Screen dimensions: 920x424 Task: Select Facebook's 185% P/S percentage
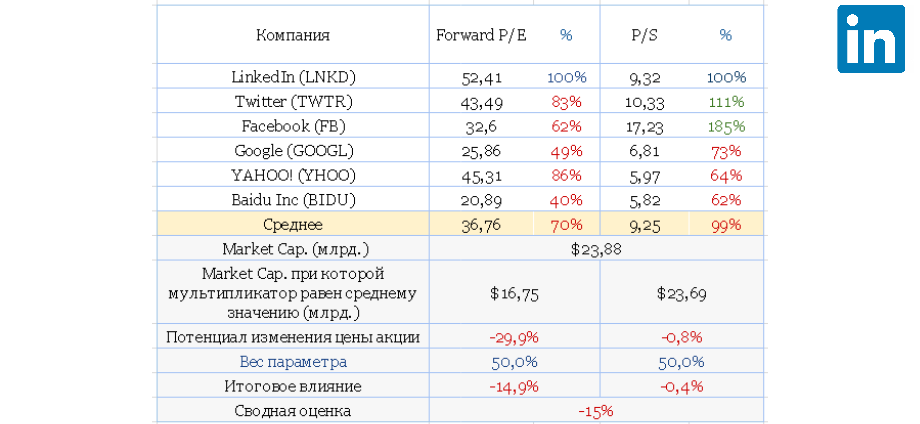726,126
